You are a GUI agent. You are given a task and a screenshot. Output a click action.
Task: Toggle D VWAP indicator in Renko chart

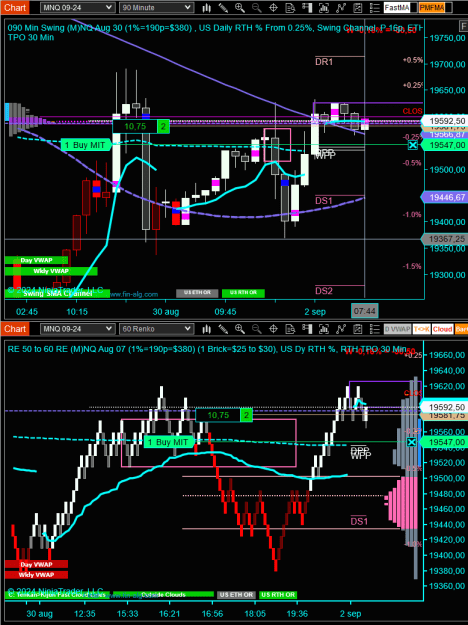click(x=397, y=329)
